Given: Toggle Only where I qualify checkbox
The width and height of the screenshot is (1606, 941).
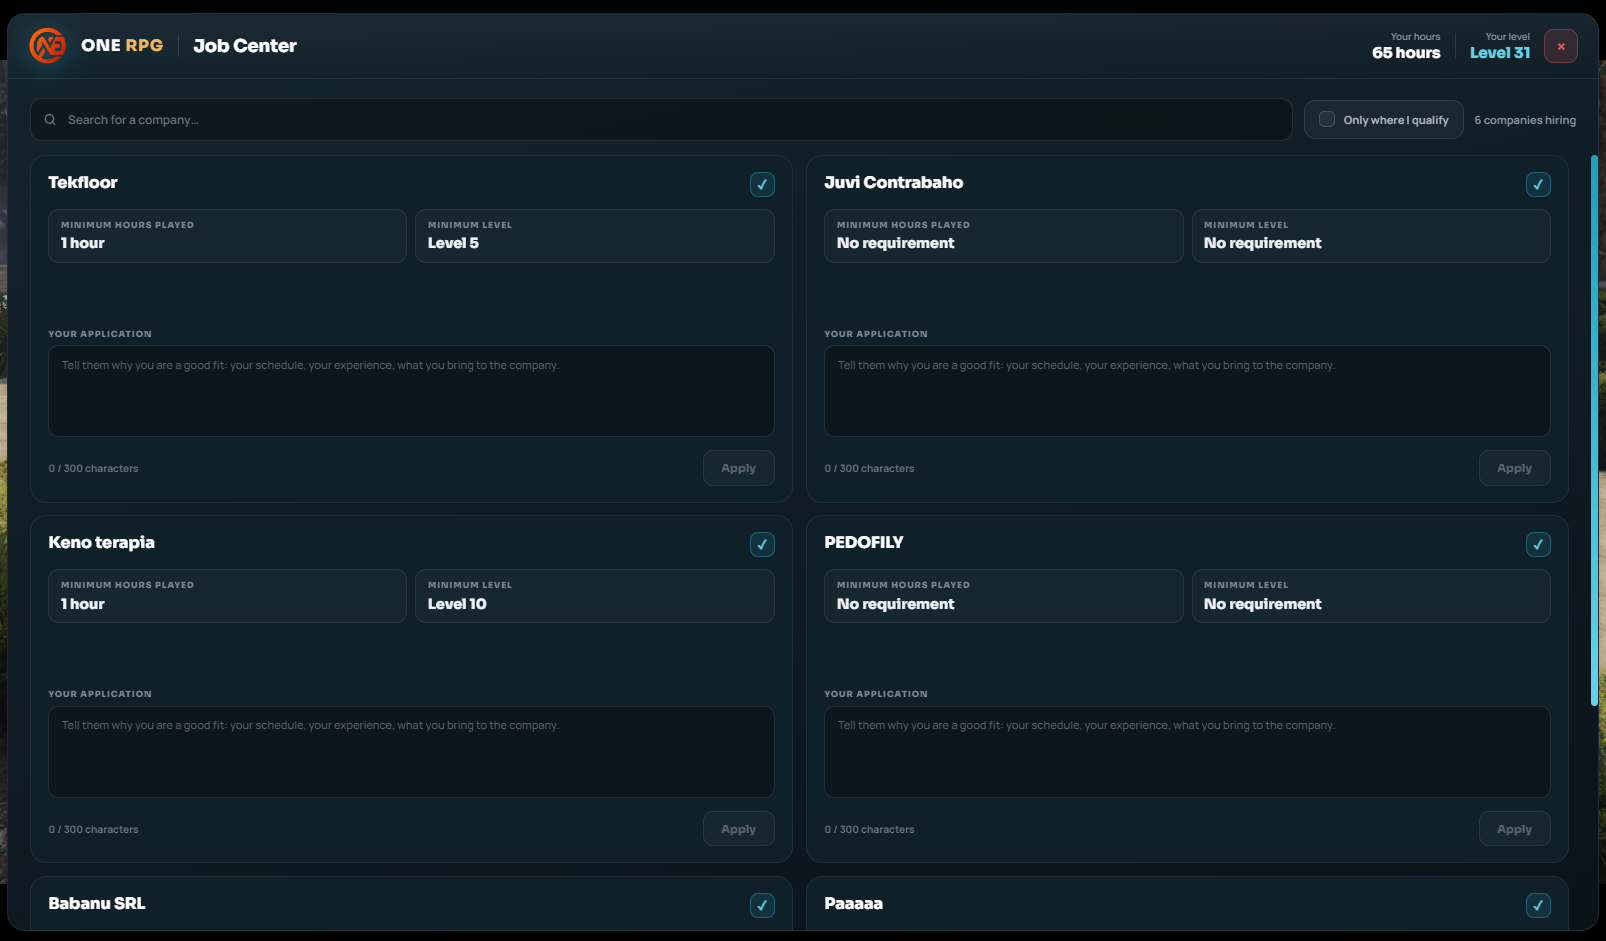Looking at the screenshot, I should 1327,119.
